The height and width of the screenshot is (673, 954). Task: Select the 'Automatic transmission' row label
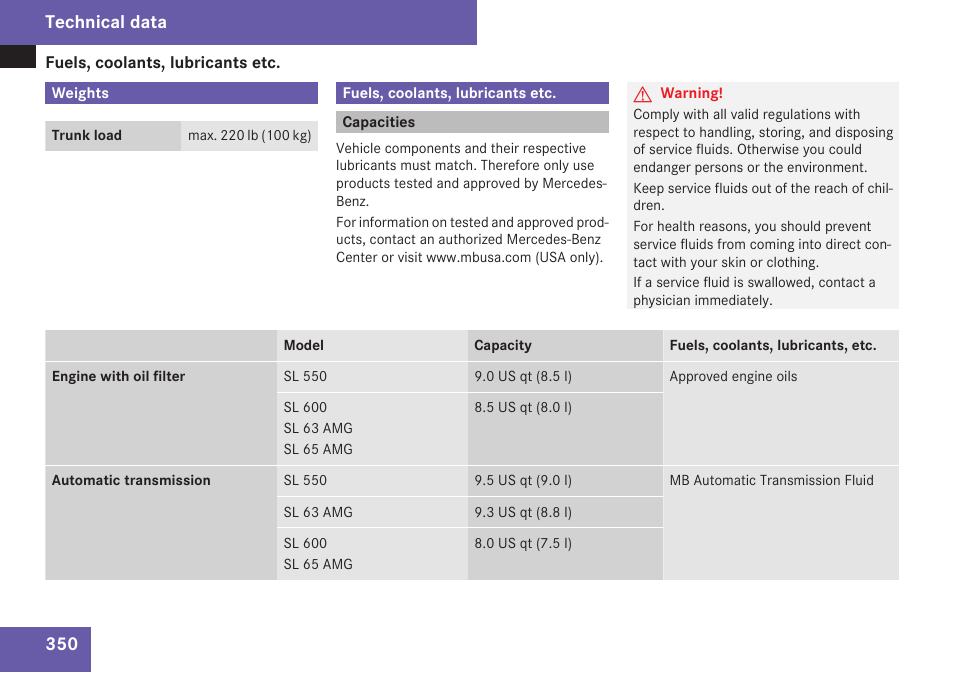[x=131, y=480]
